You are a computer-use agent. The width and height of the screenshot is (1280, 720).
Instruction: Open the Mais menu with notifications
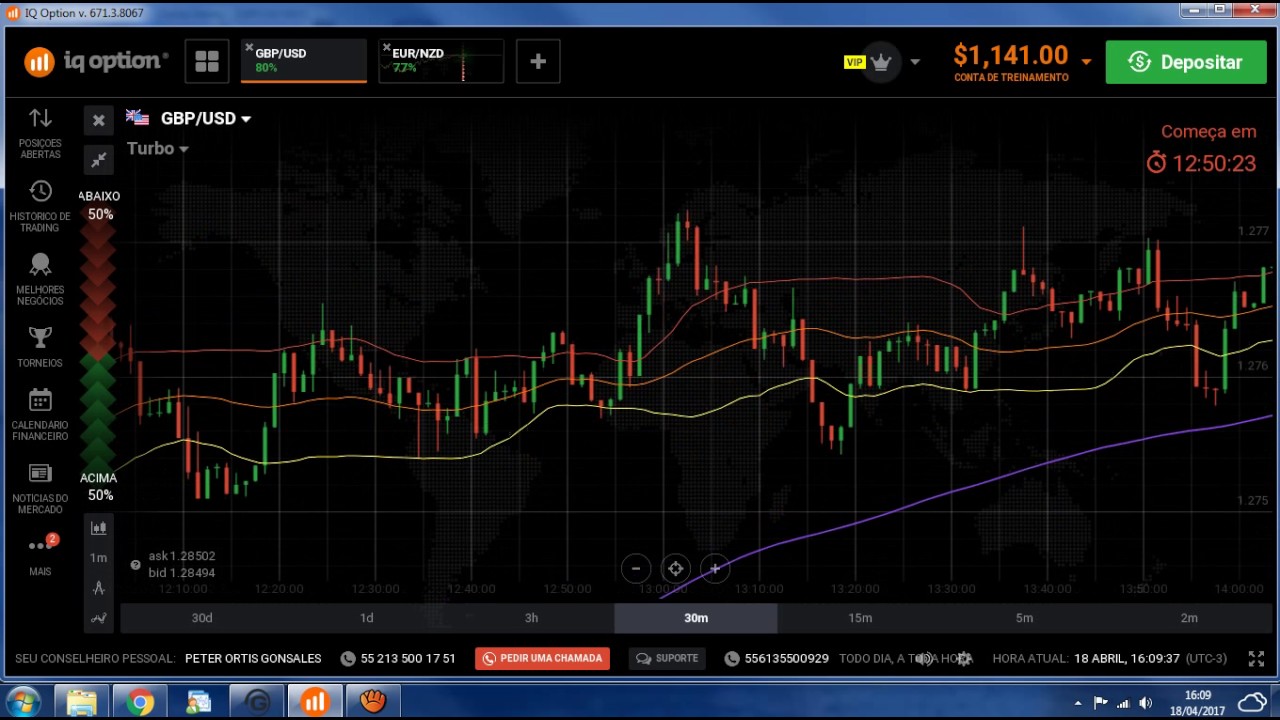(x=40, y=553)
